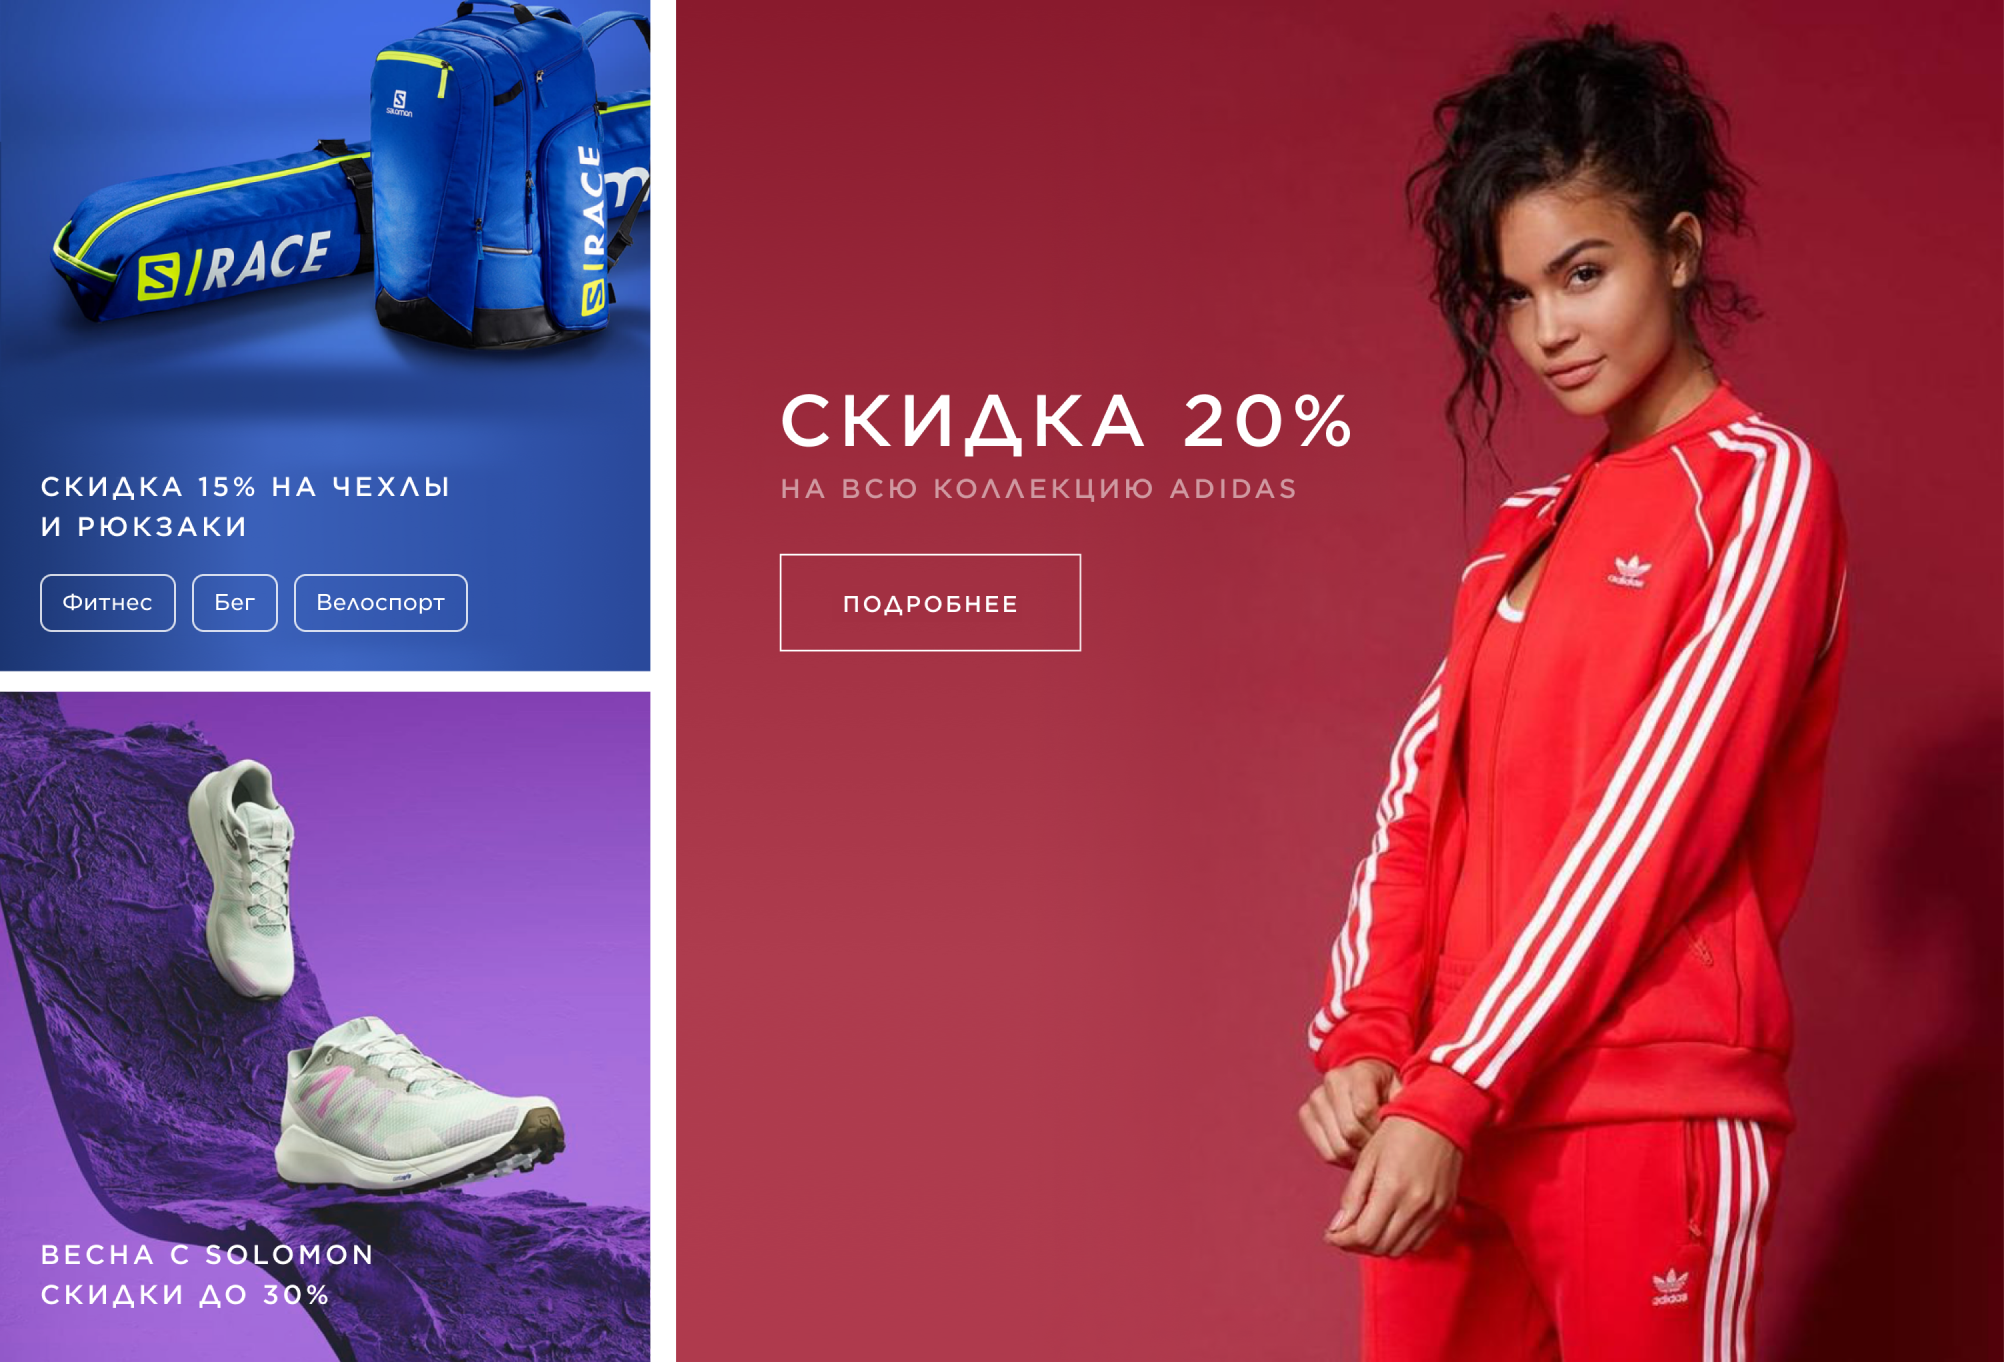This screenshot has width=2004, height=1362.
Task: Select the Велоспорт tag
Action: point(381,603)
